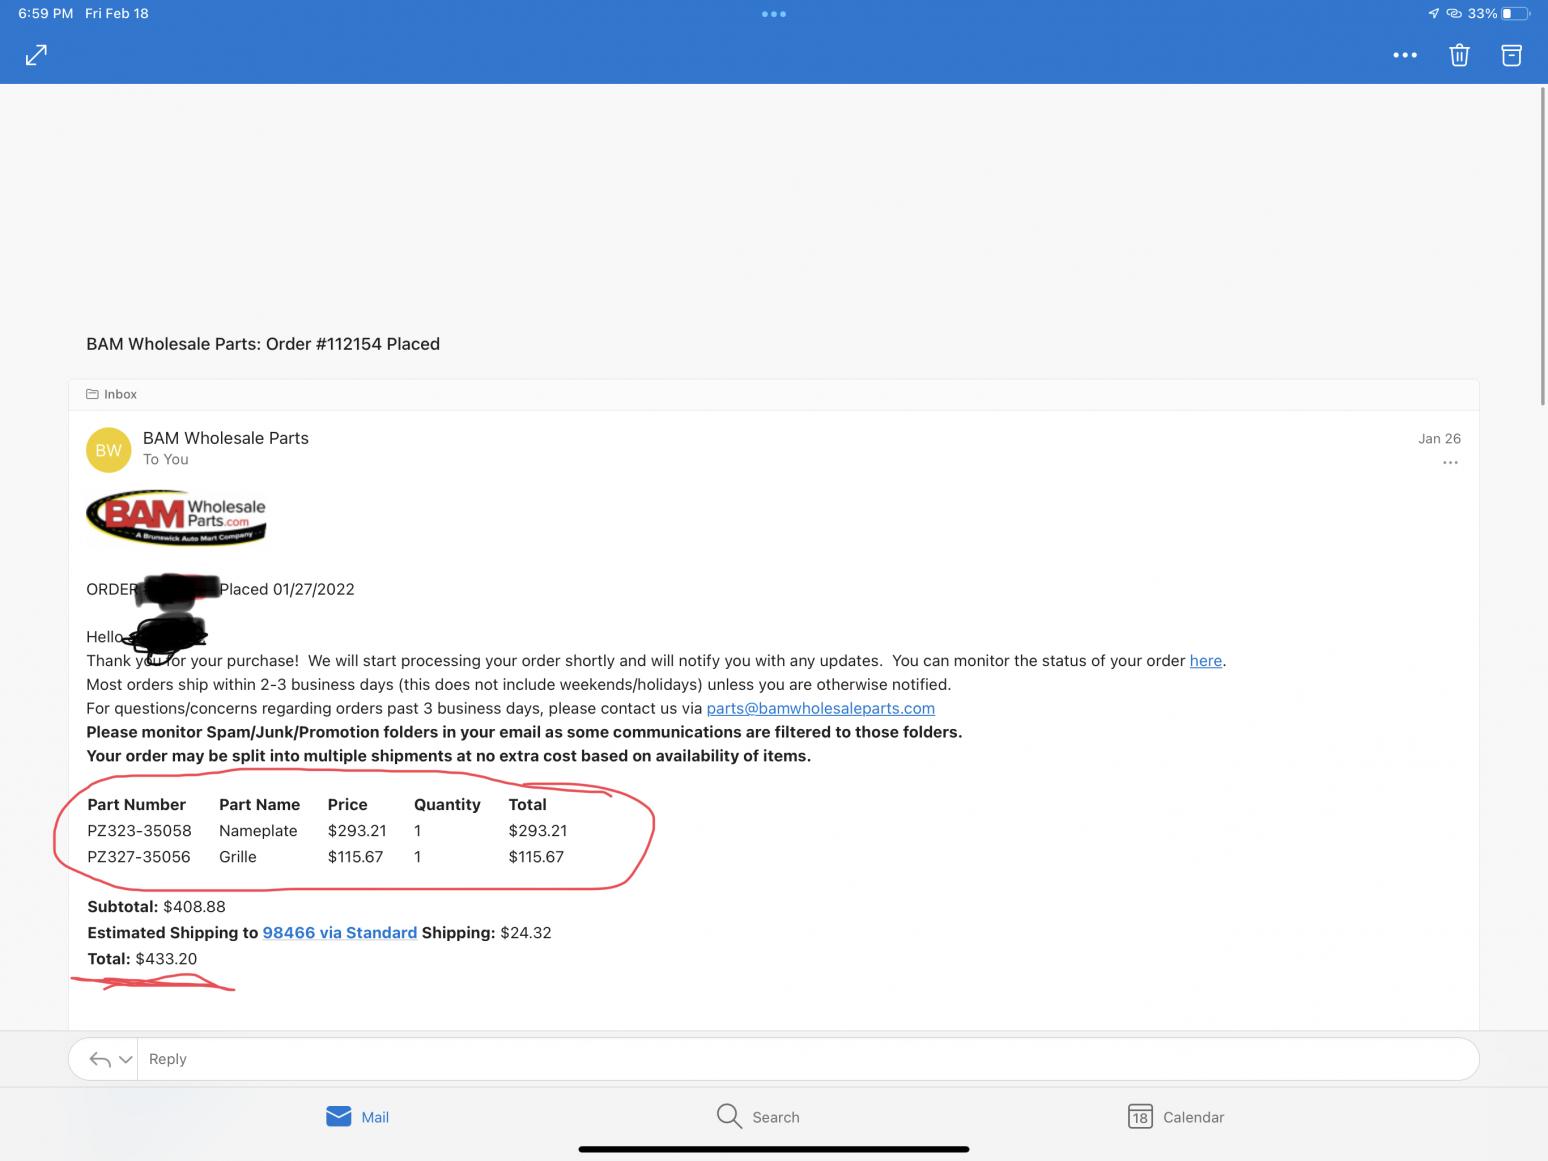The image size is (1548, 1161).
Task: Tap the BW sender avatar
Action: pos(108,450)
